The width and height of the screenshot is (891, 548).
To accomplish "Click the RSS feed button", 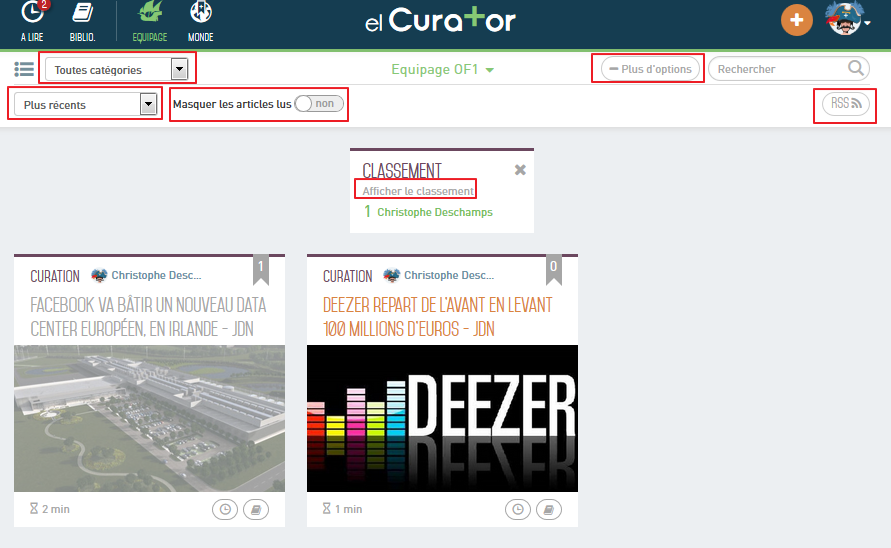I will pos(846,103).
